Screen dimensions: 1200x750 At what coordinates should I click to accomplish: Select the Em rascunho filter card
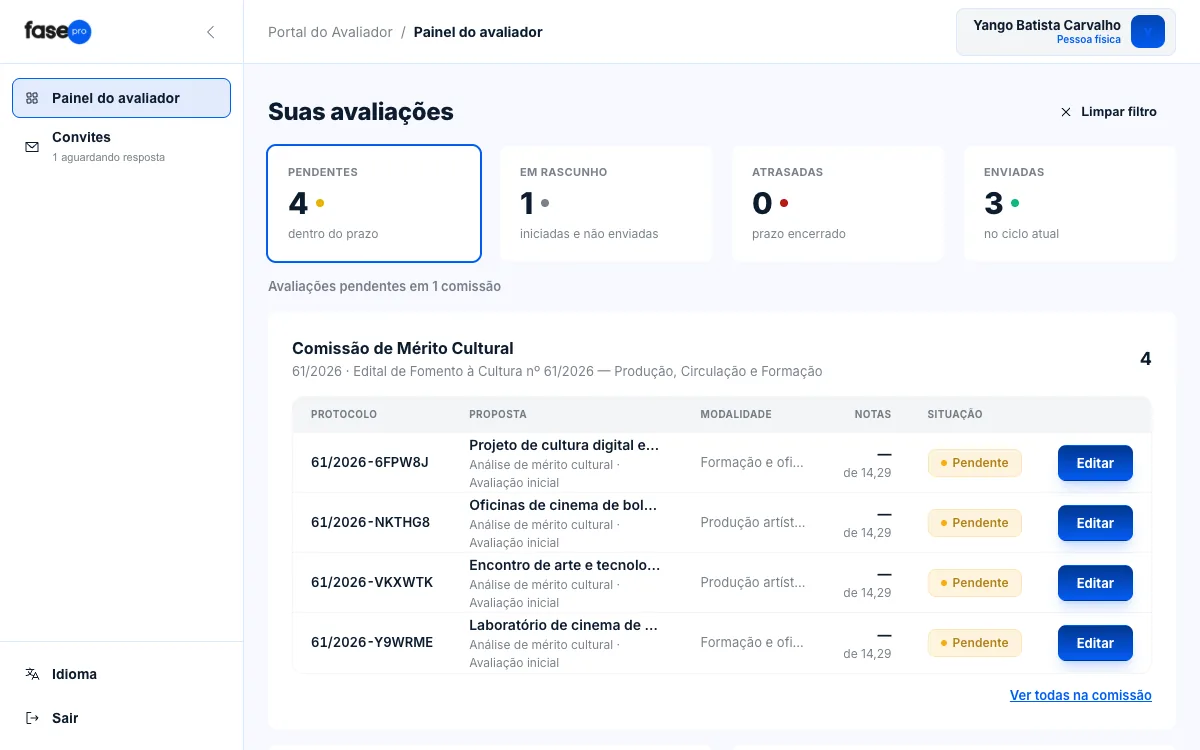(606, 203)
